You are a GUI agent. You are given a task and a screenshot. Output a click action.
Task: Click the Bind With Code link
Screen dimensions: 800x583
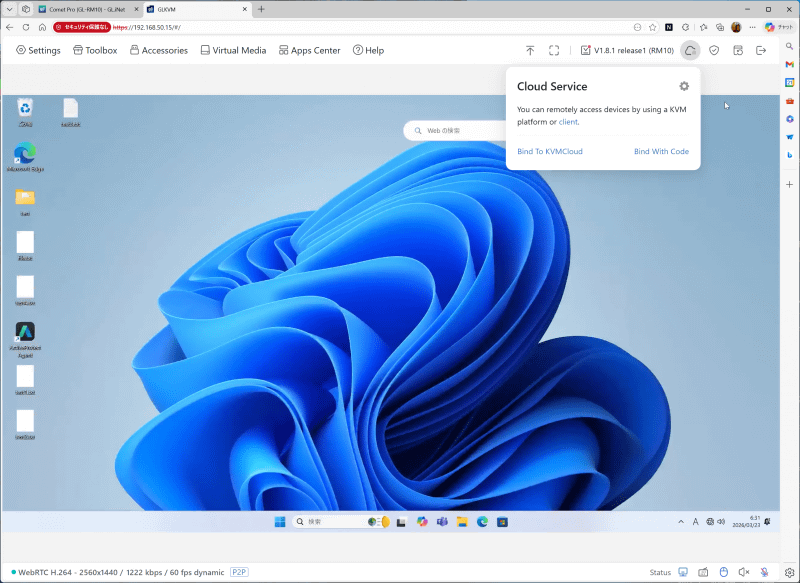[661, 151]
